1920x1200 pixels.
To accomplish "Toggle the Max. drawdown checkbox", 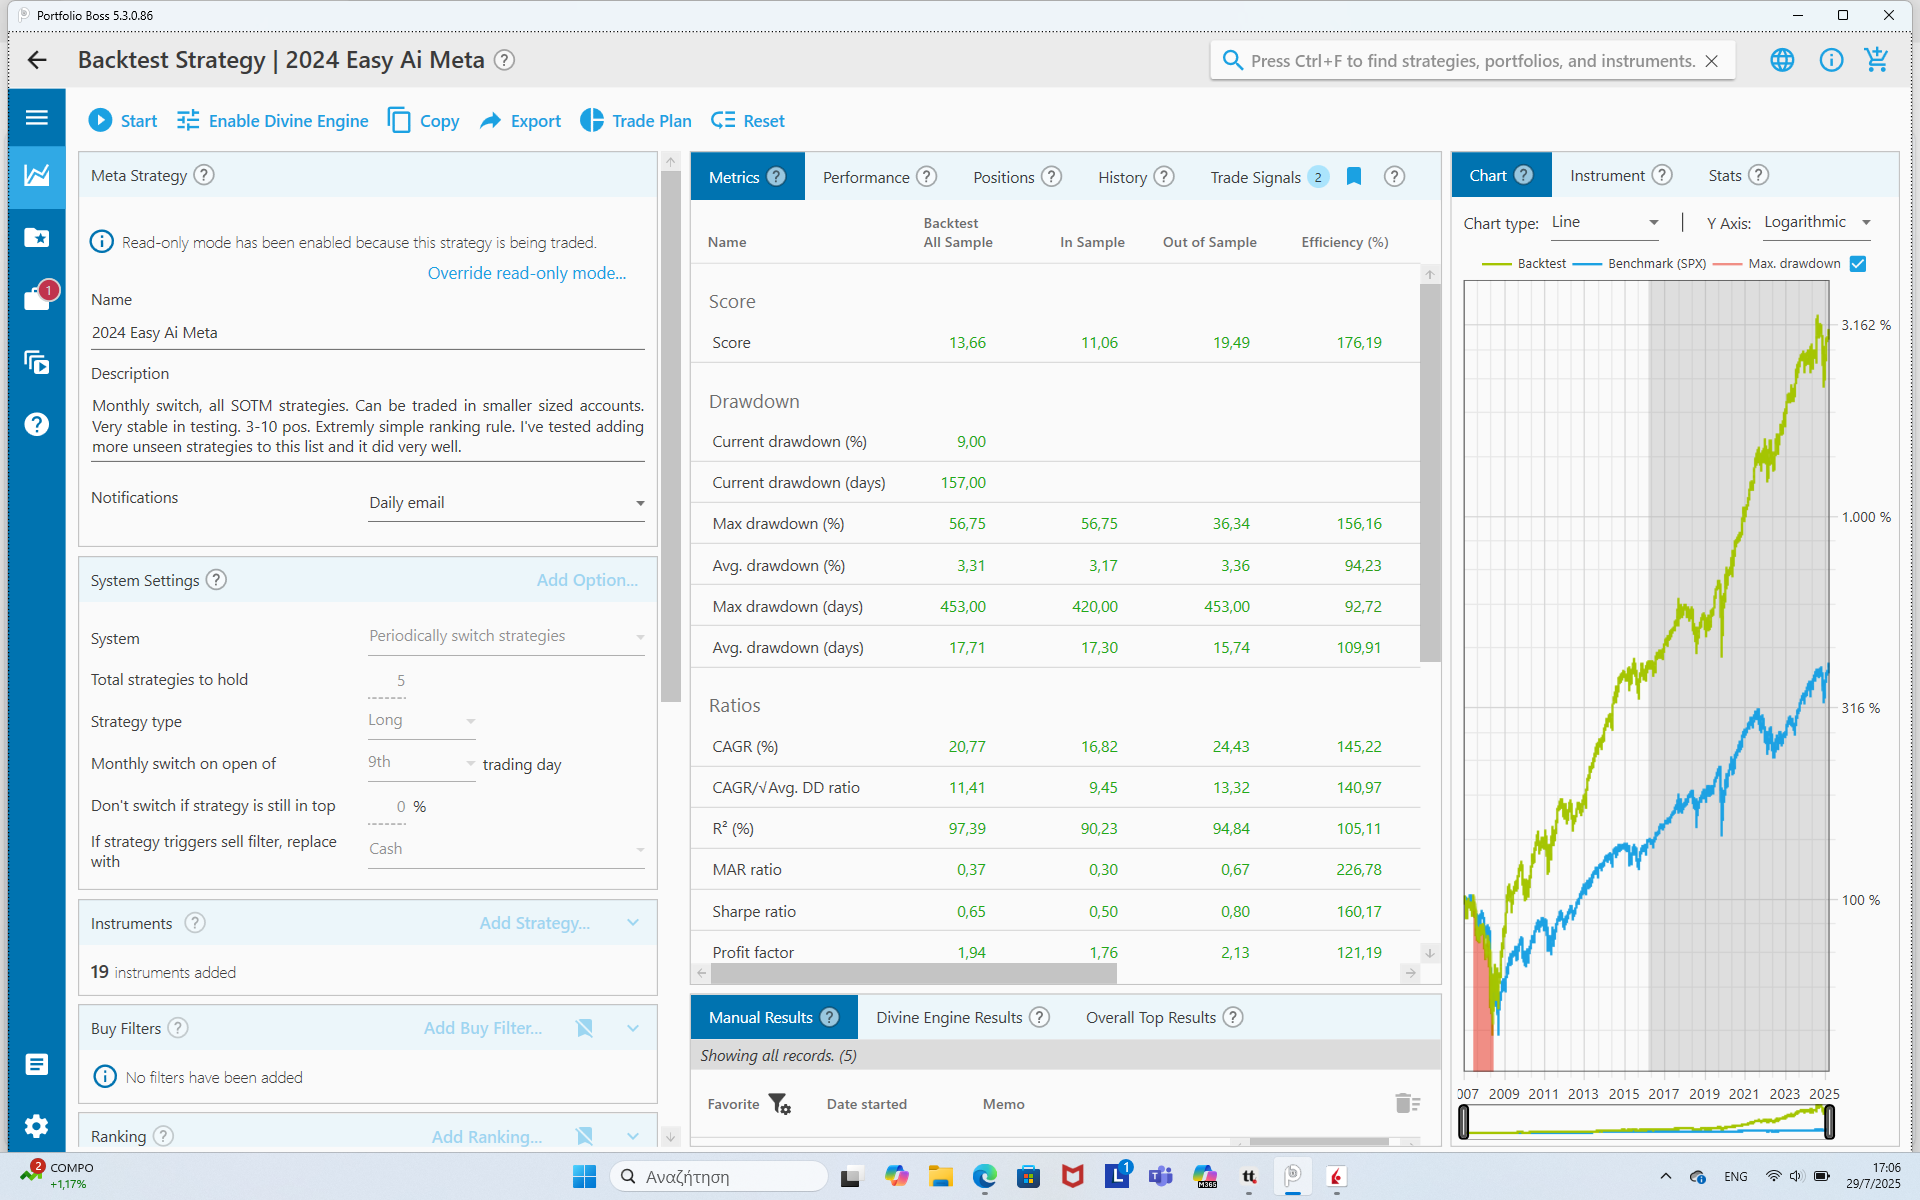I will (1858, 264).
